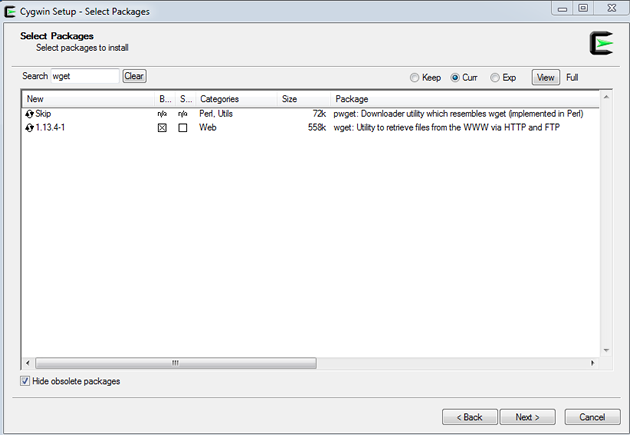Click the 558k size cell
This screenshot has width=630, height=435.
click(317, 127)
